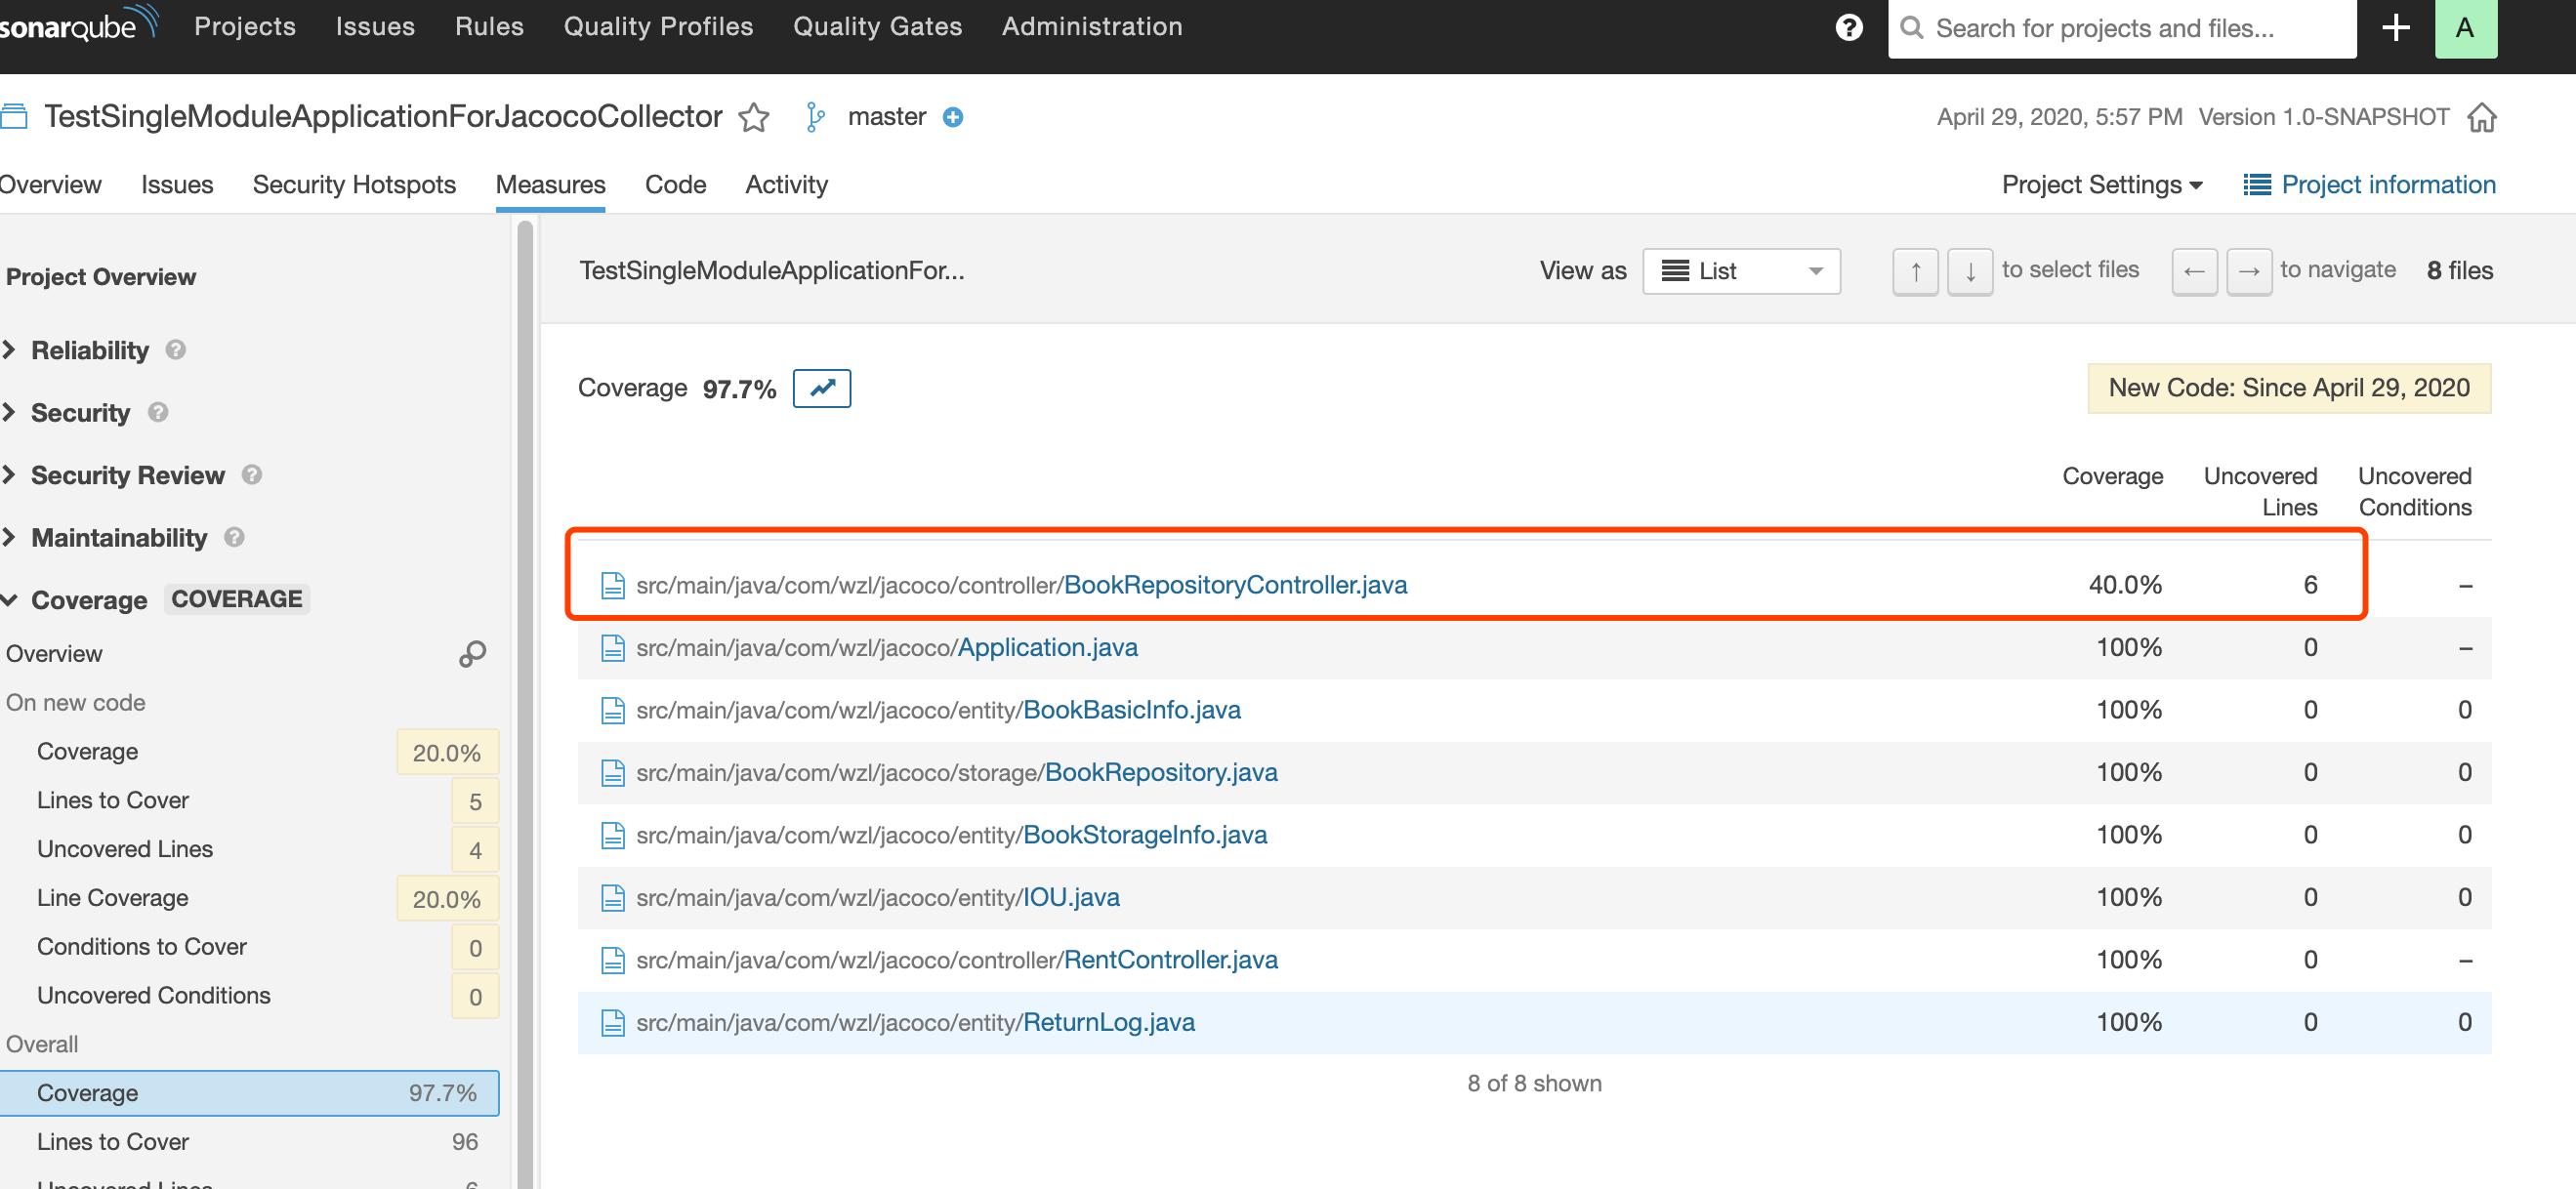Viewport: 2576px width, 1189px height.
Task: Click the bubble chart icon beside Overview
Action: coord(472,654)
